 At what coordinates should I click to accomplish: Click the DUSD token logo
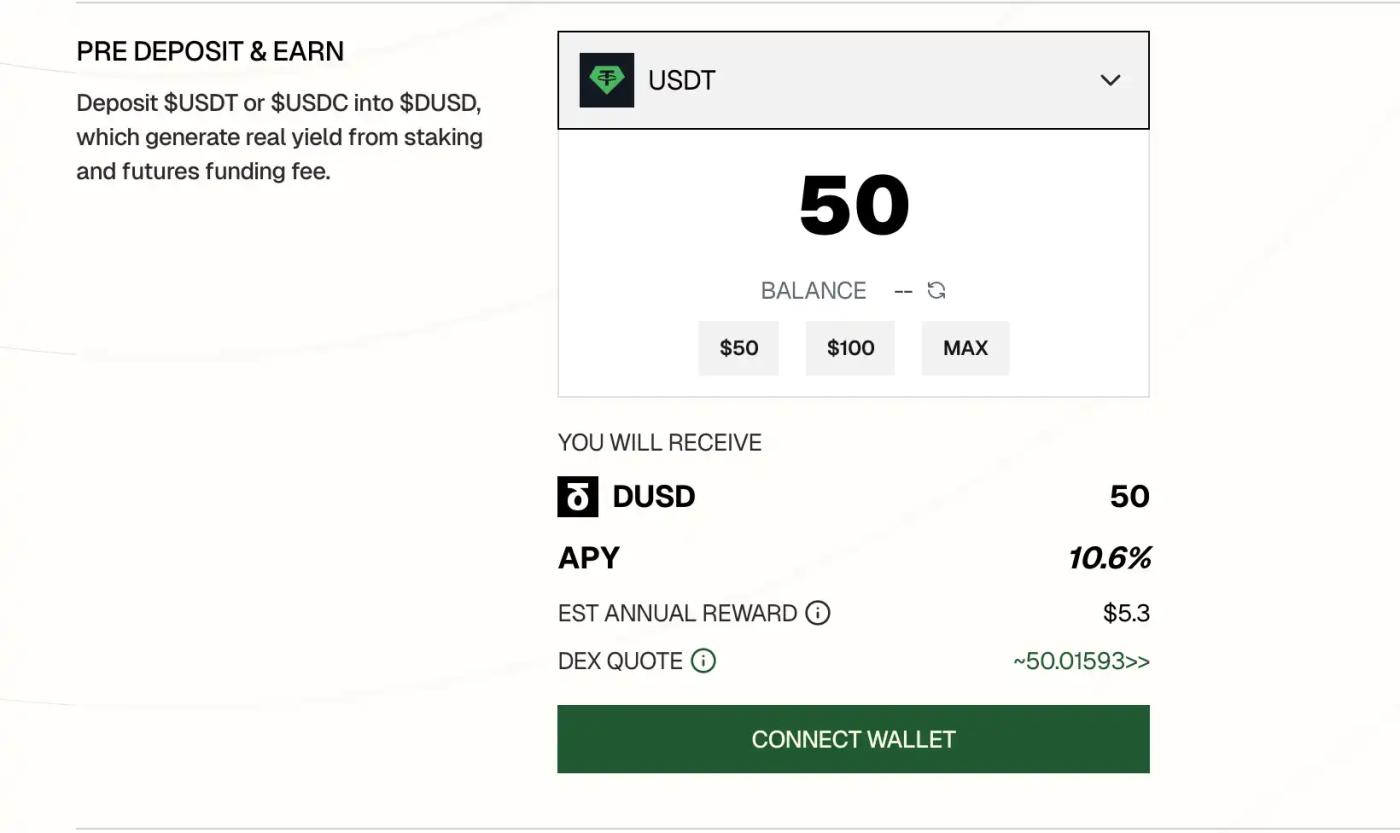tap(578, 497)
